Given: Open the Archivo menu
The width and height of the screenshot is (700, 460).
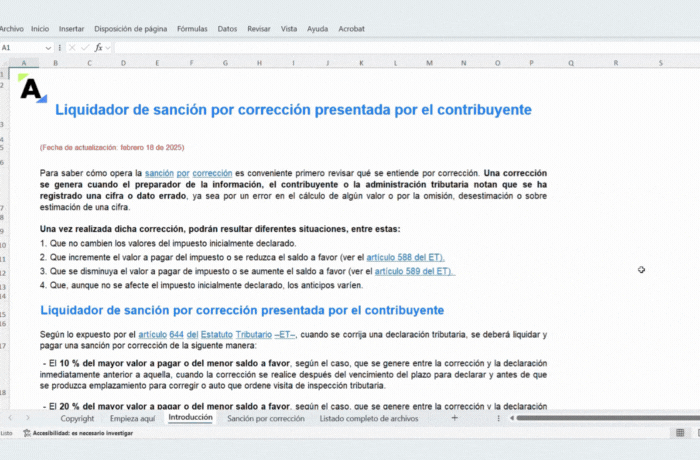Looking at the screenshot, I should [12, 29].
